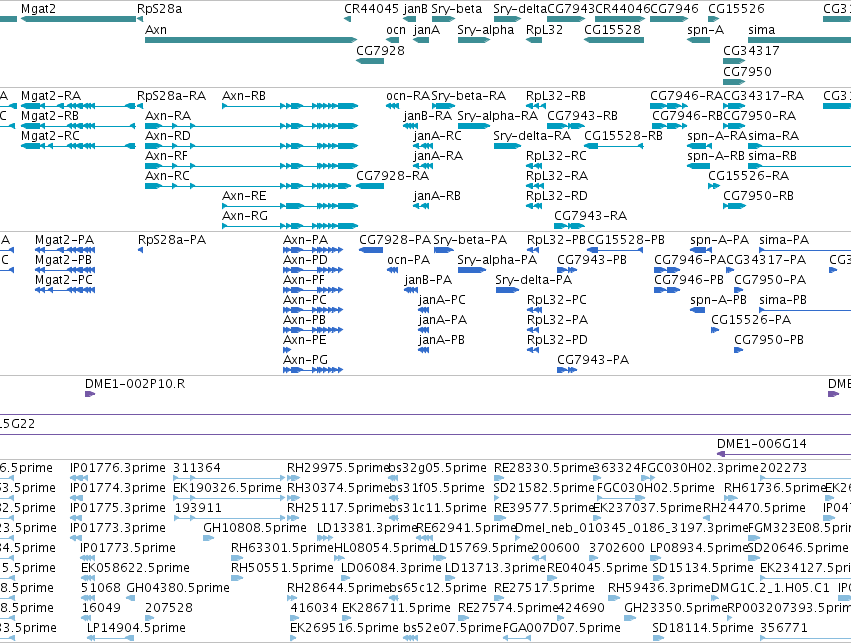Select the RpS28a-PA protein label
The width and height of the screenshot is (851, 643).
172,240
